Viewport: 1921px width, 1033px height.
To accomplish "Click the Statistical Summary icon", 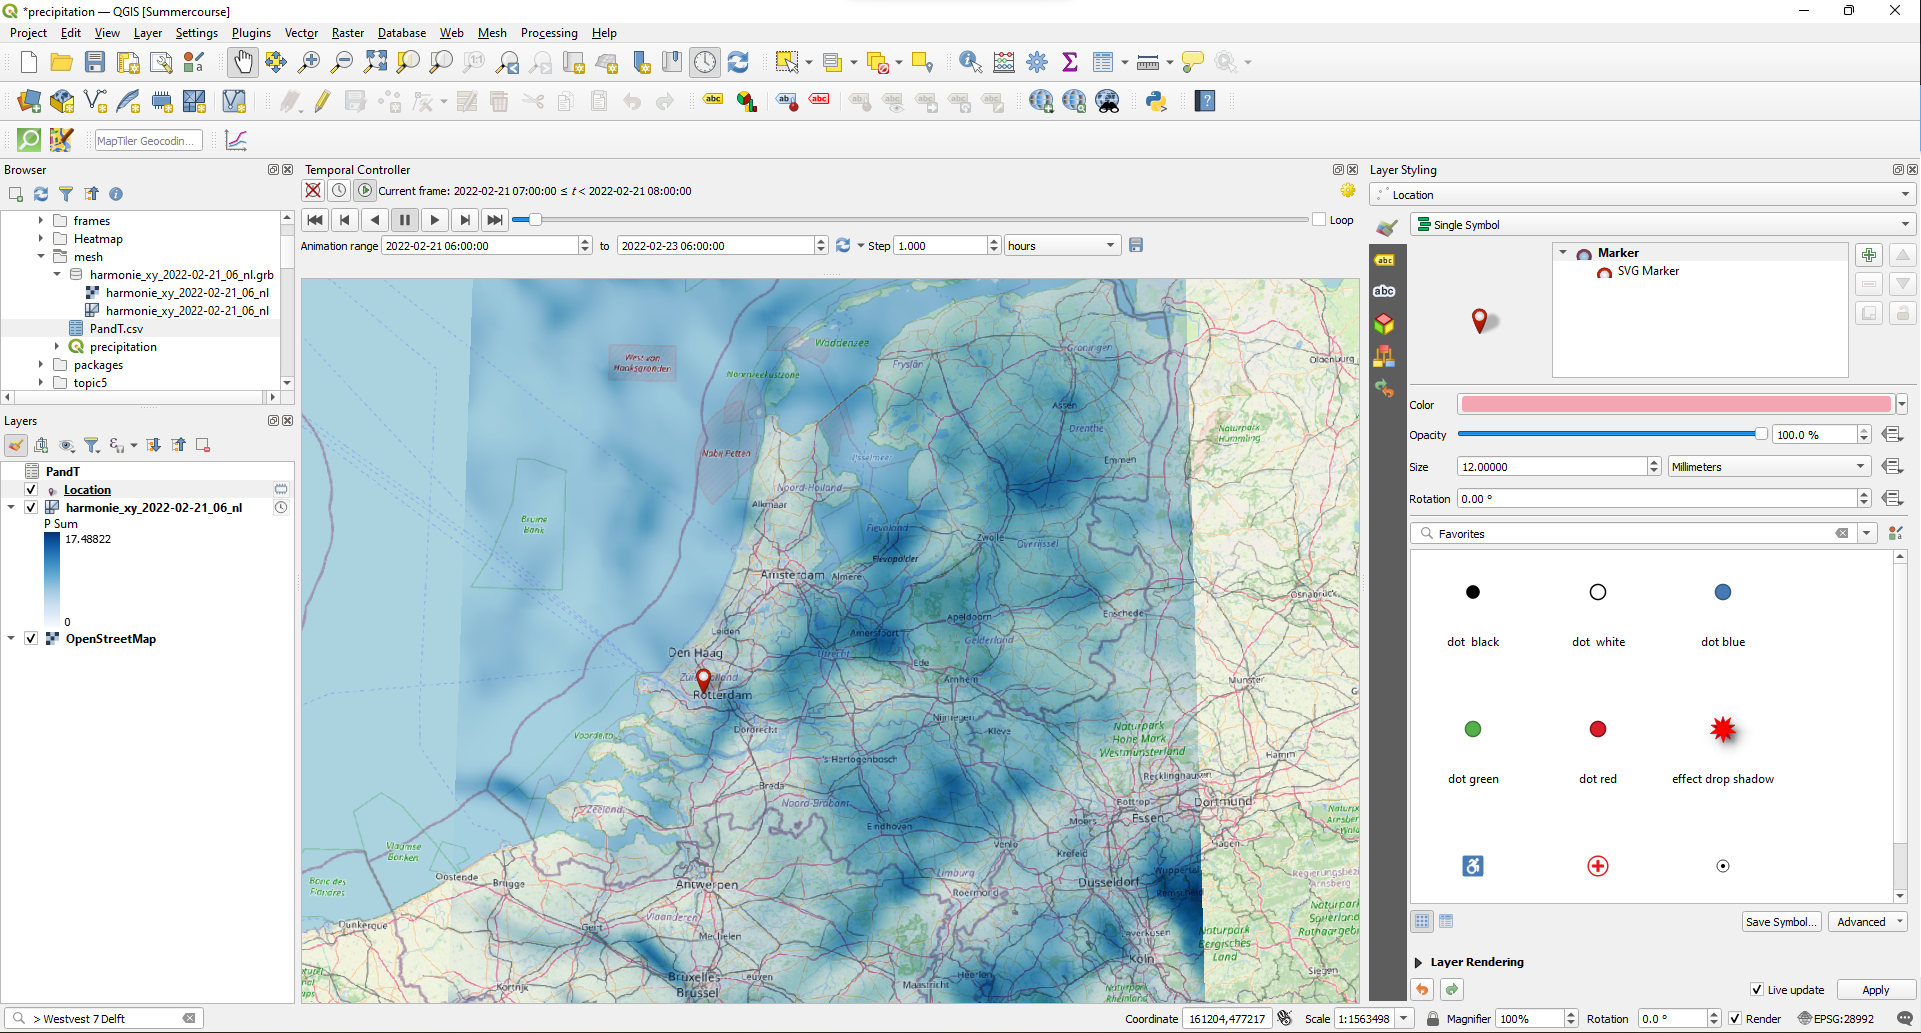I will (x=1070, y=61).
